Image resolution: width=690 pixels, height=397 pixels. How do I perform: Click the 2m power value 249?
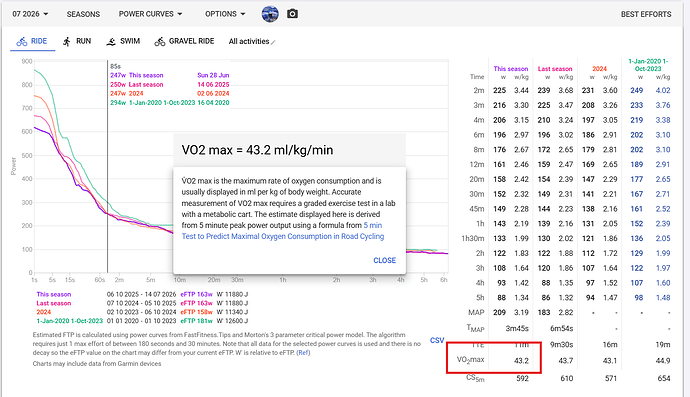point(636,90)
